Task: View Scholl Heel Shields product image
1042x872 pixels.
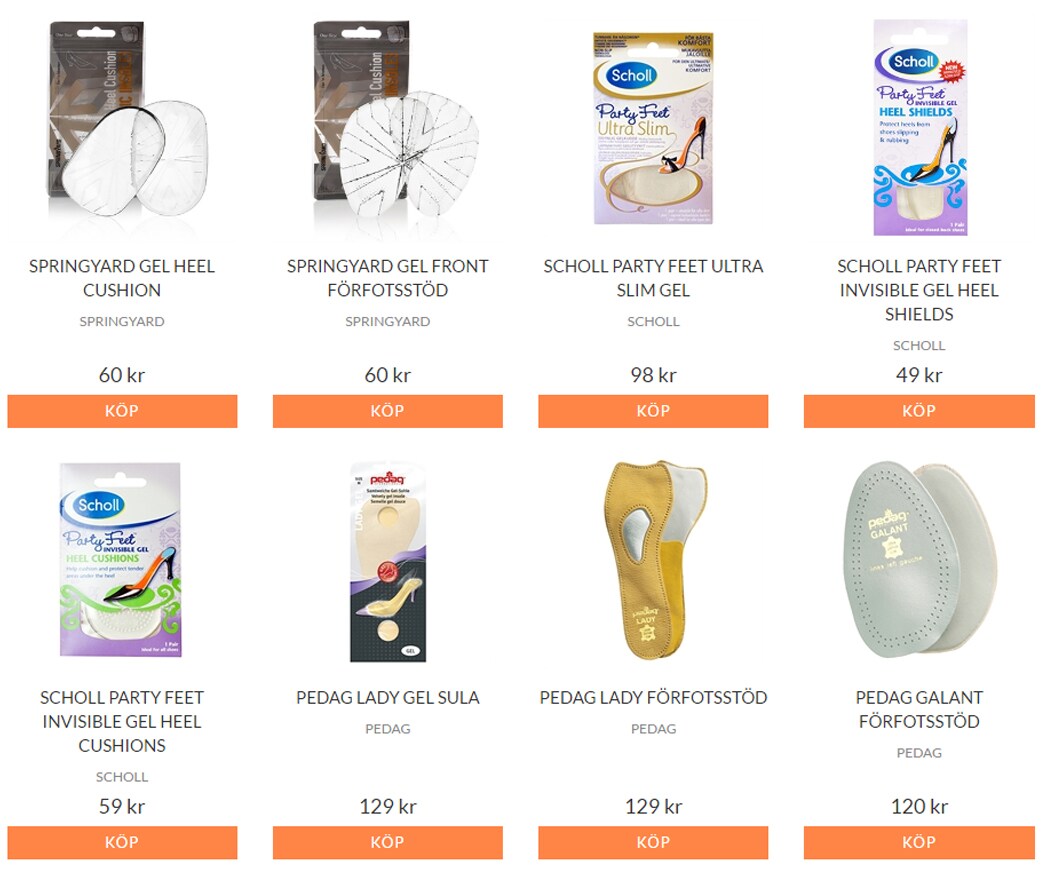Action: [x=920, y=128]
